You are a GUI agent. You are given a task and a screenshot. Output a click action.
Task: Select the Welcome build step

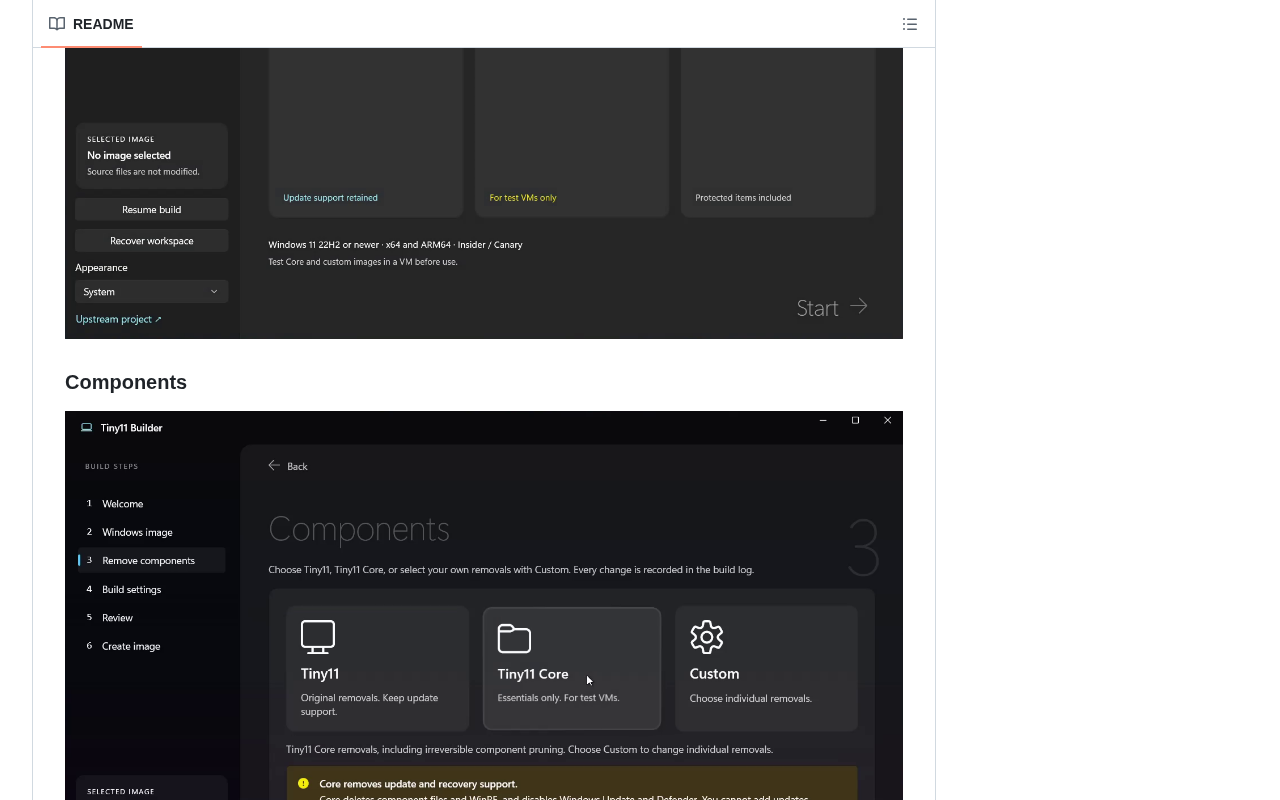tap(152, 504)
